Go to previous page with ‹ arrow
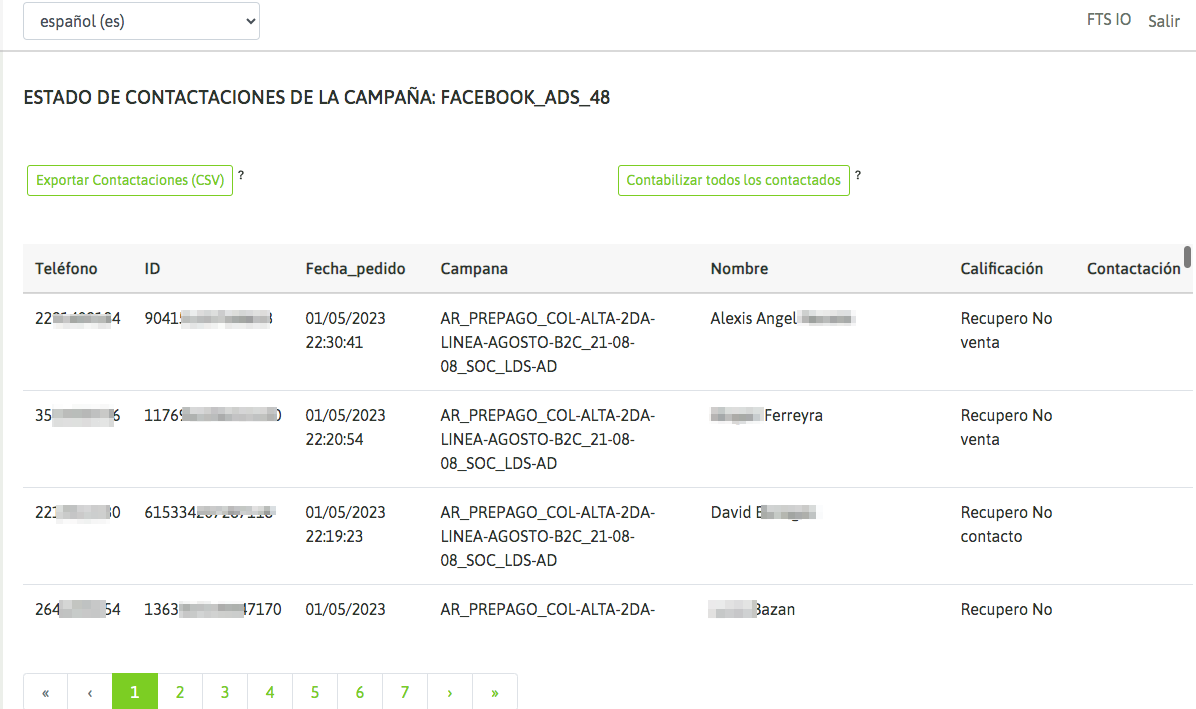Screen dimensions: 1196x709 [90, 692]
